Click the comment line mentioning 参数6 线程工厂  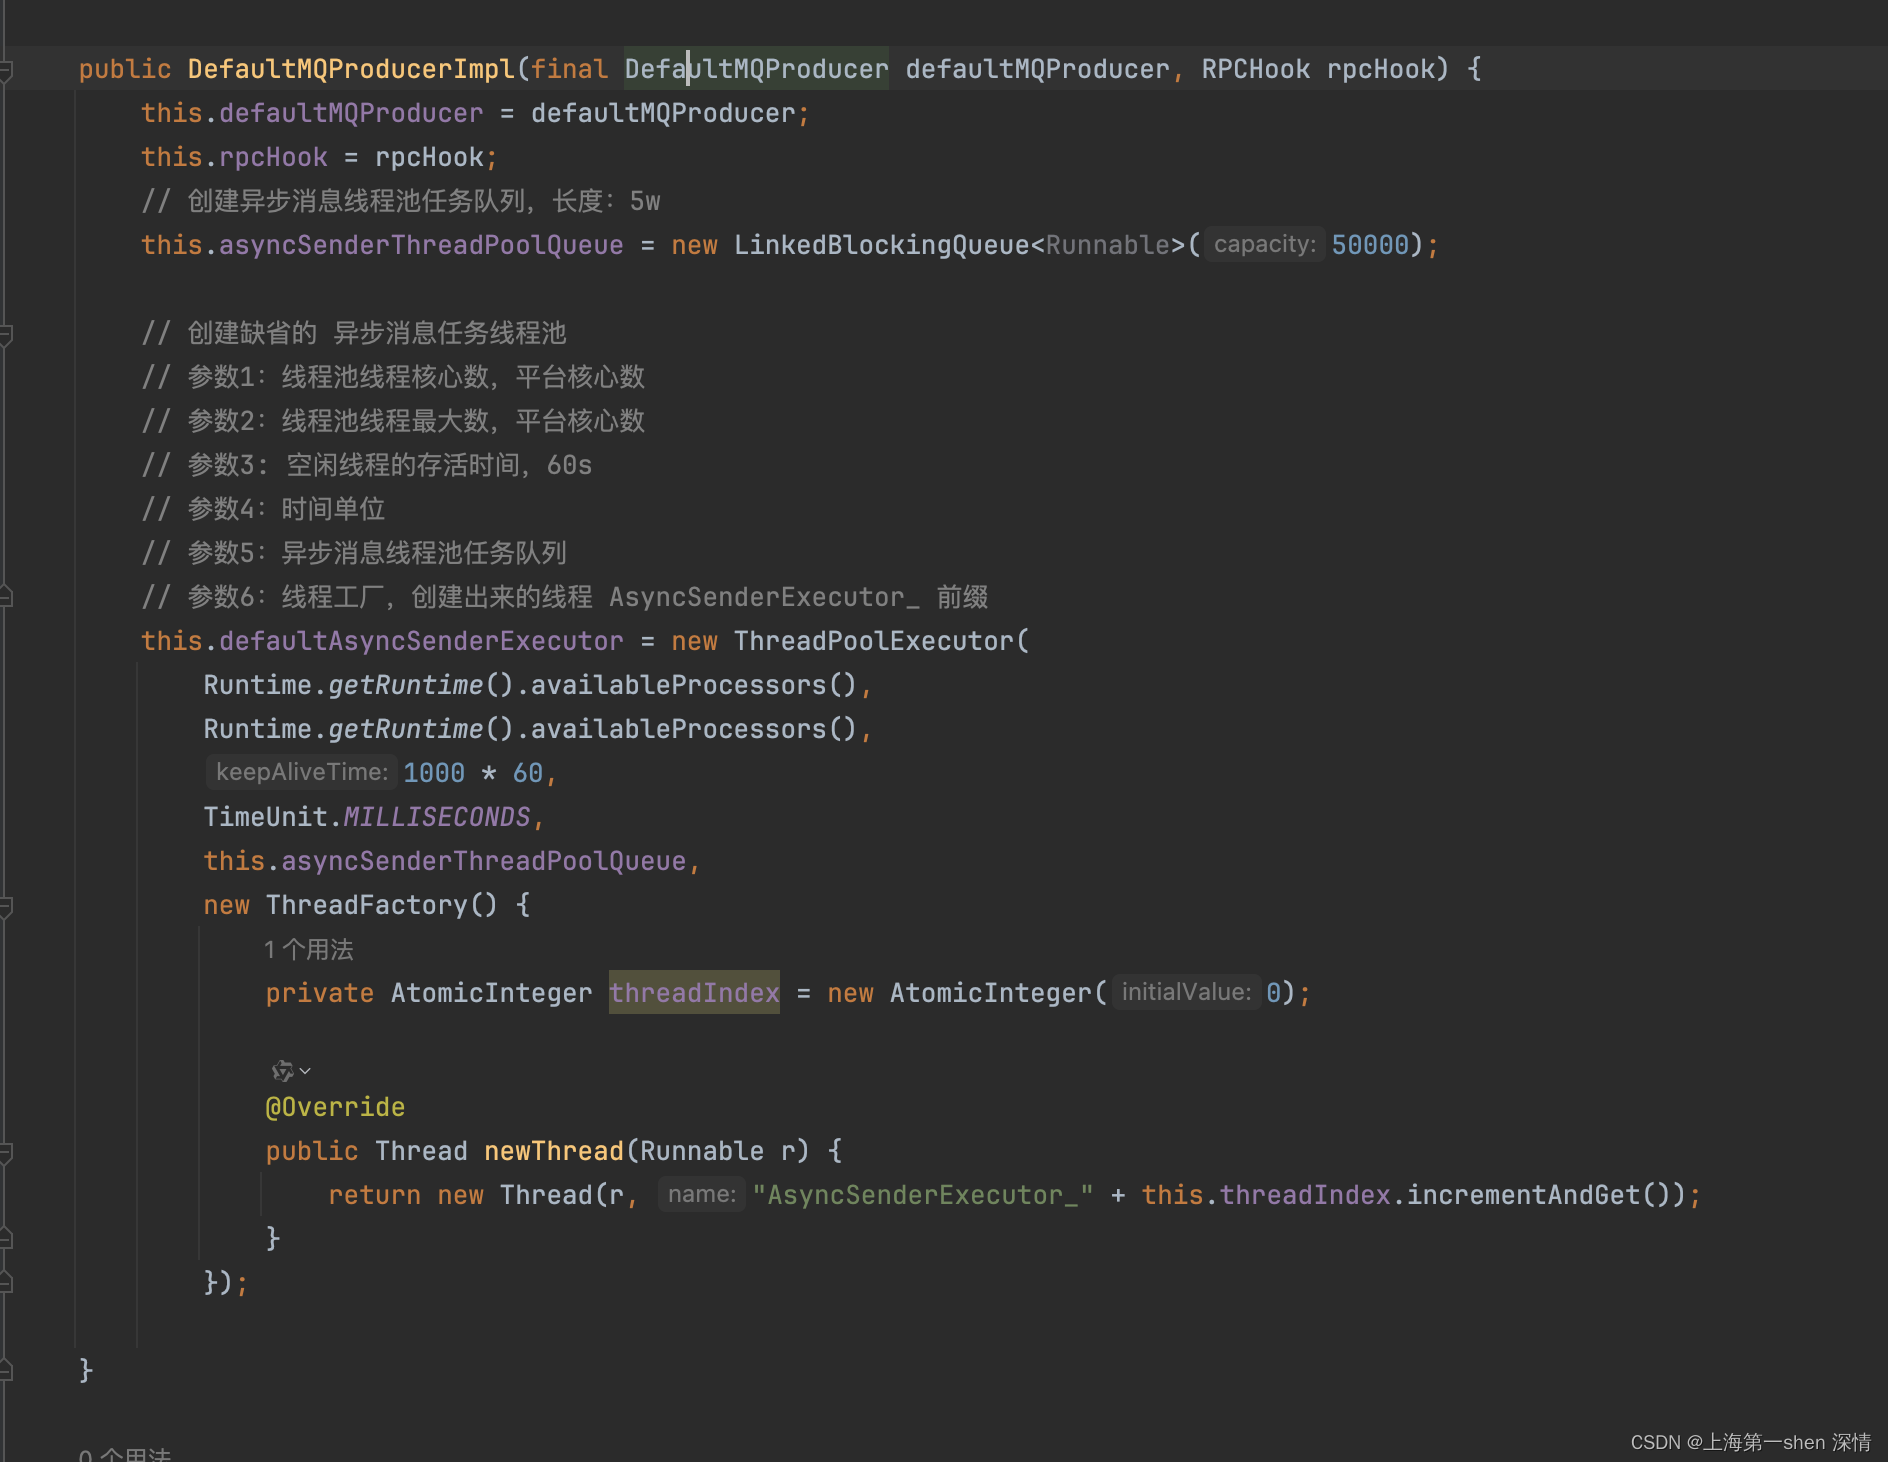[x=565, y=597]
